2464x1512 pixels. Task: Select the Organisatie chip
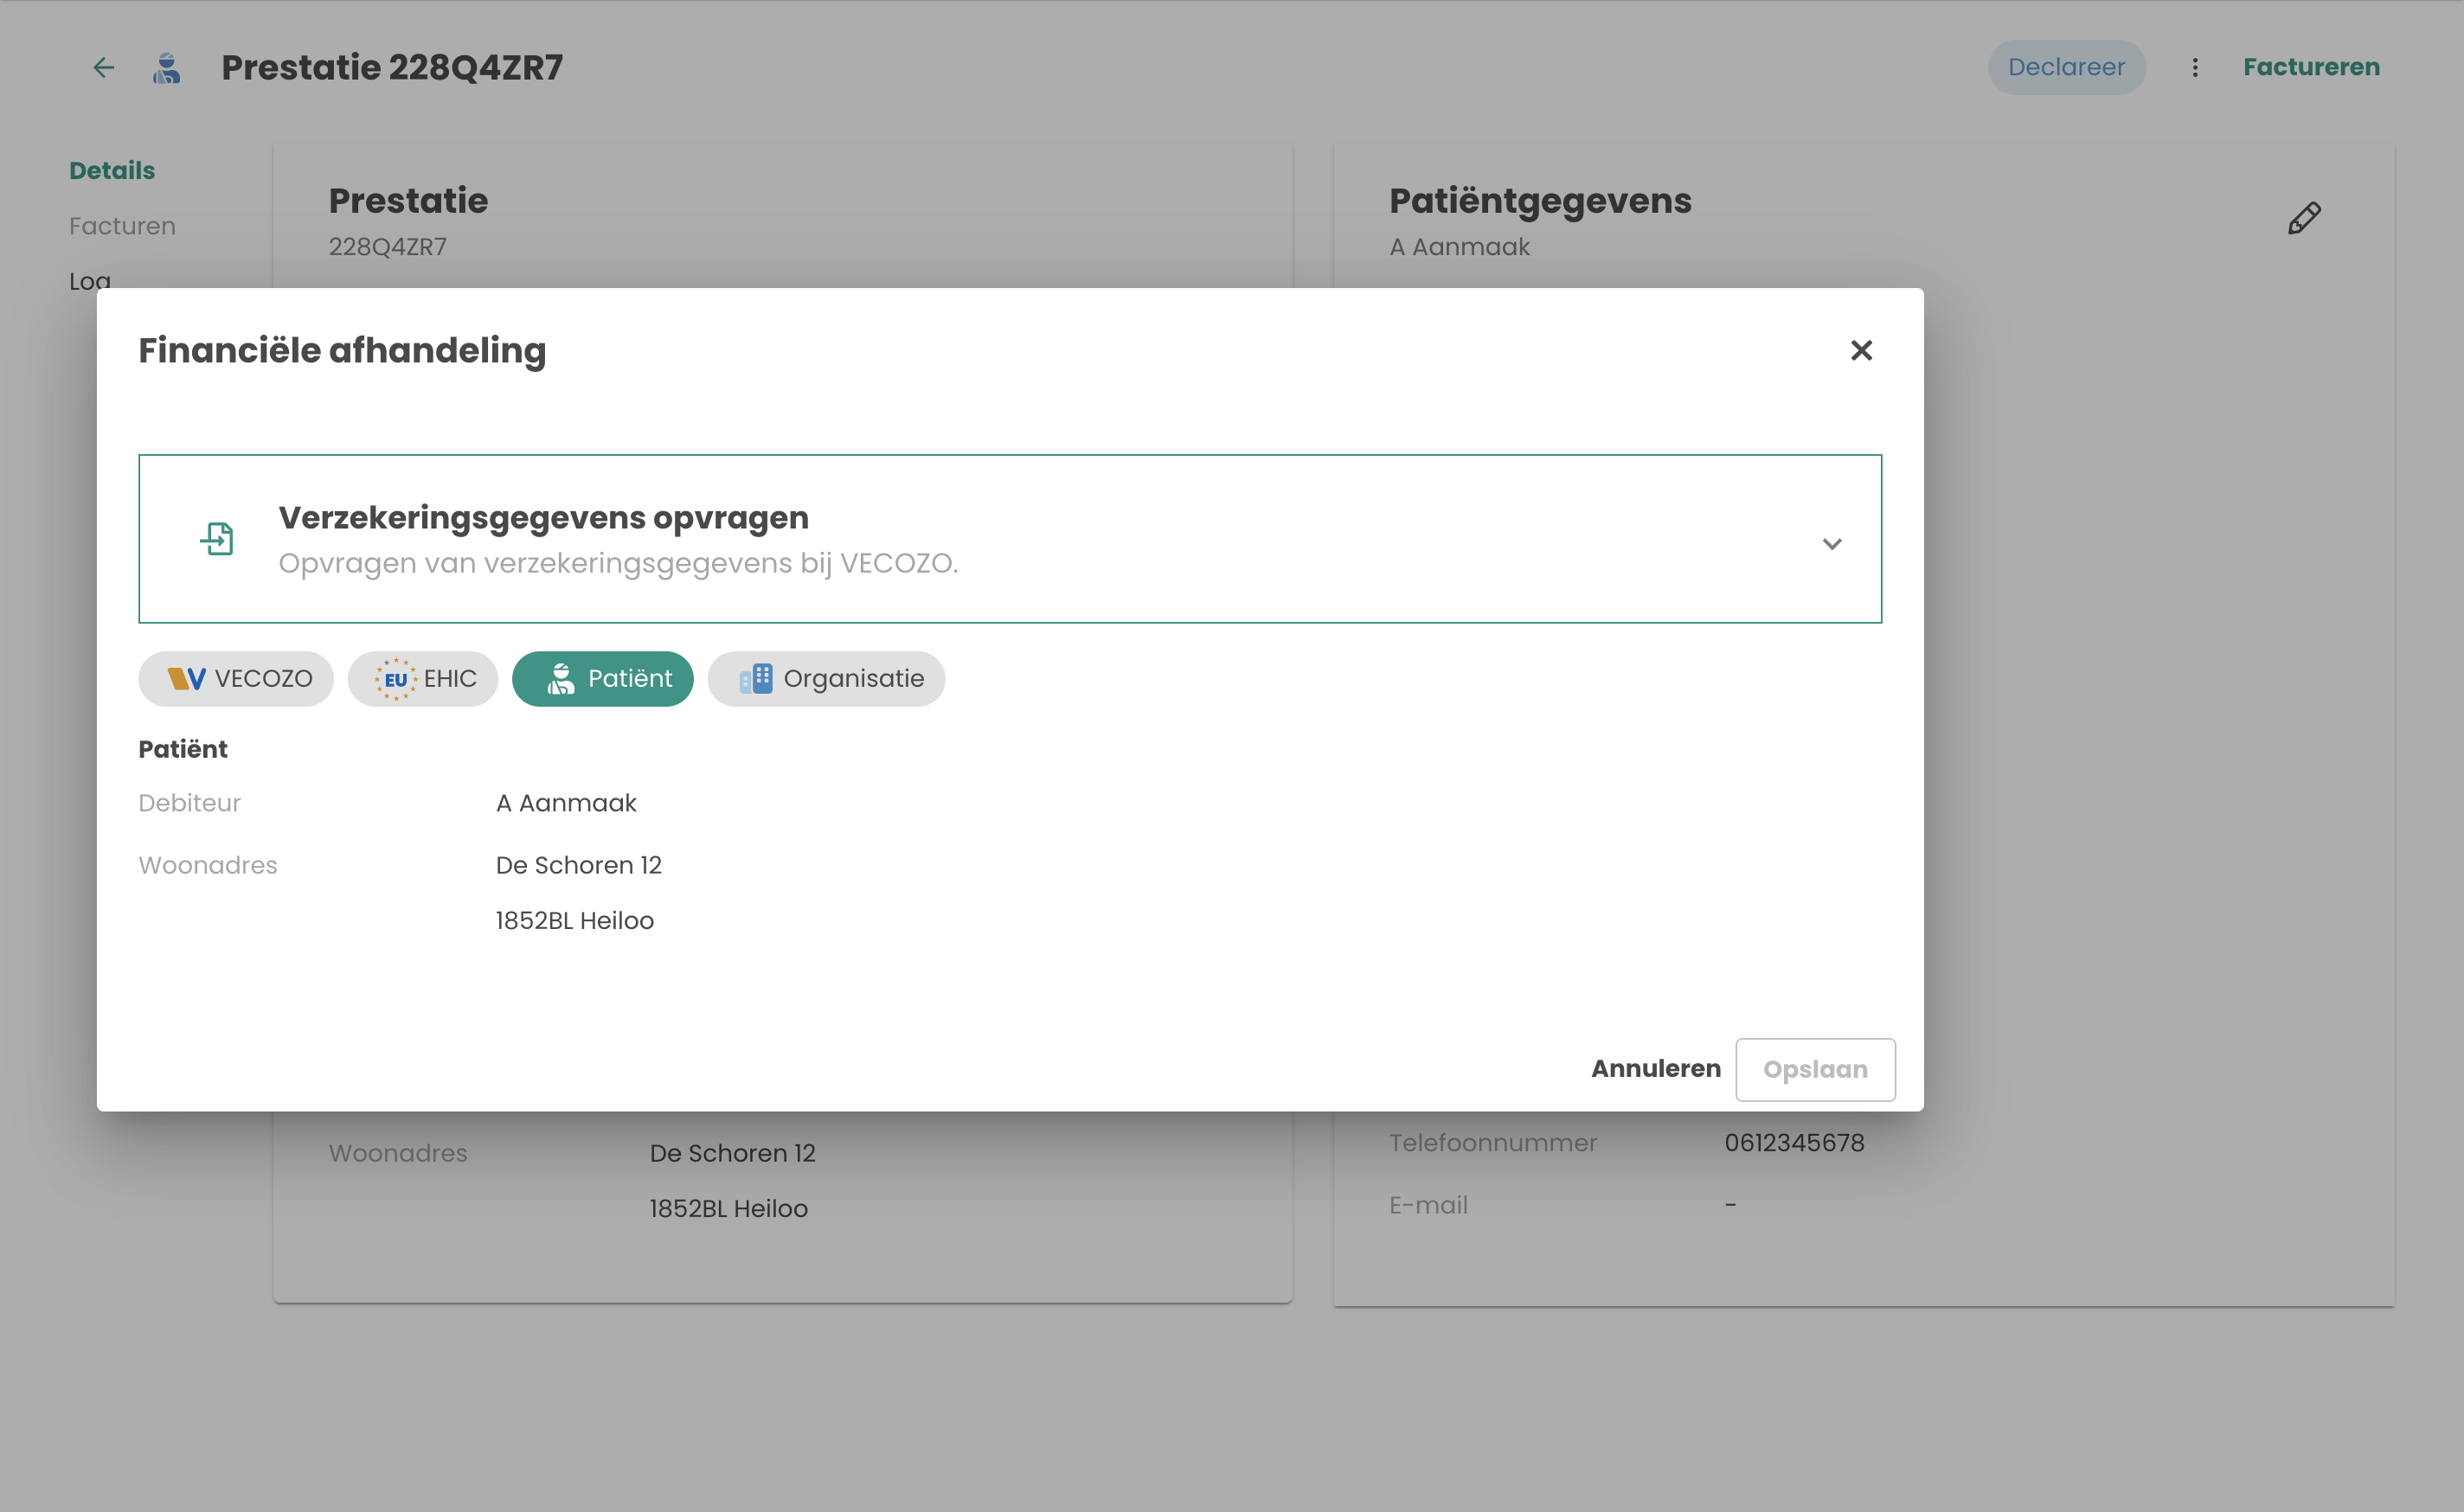[x=826, y=678]
